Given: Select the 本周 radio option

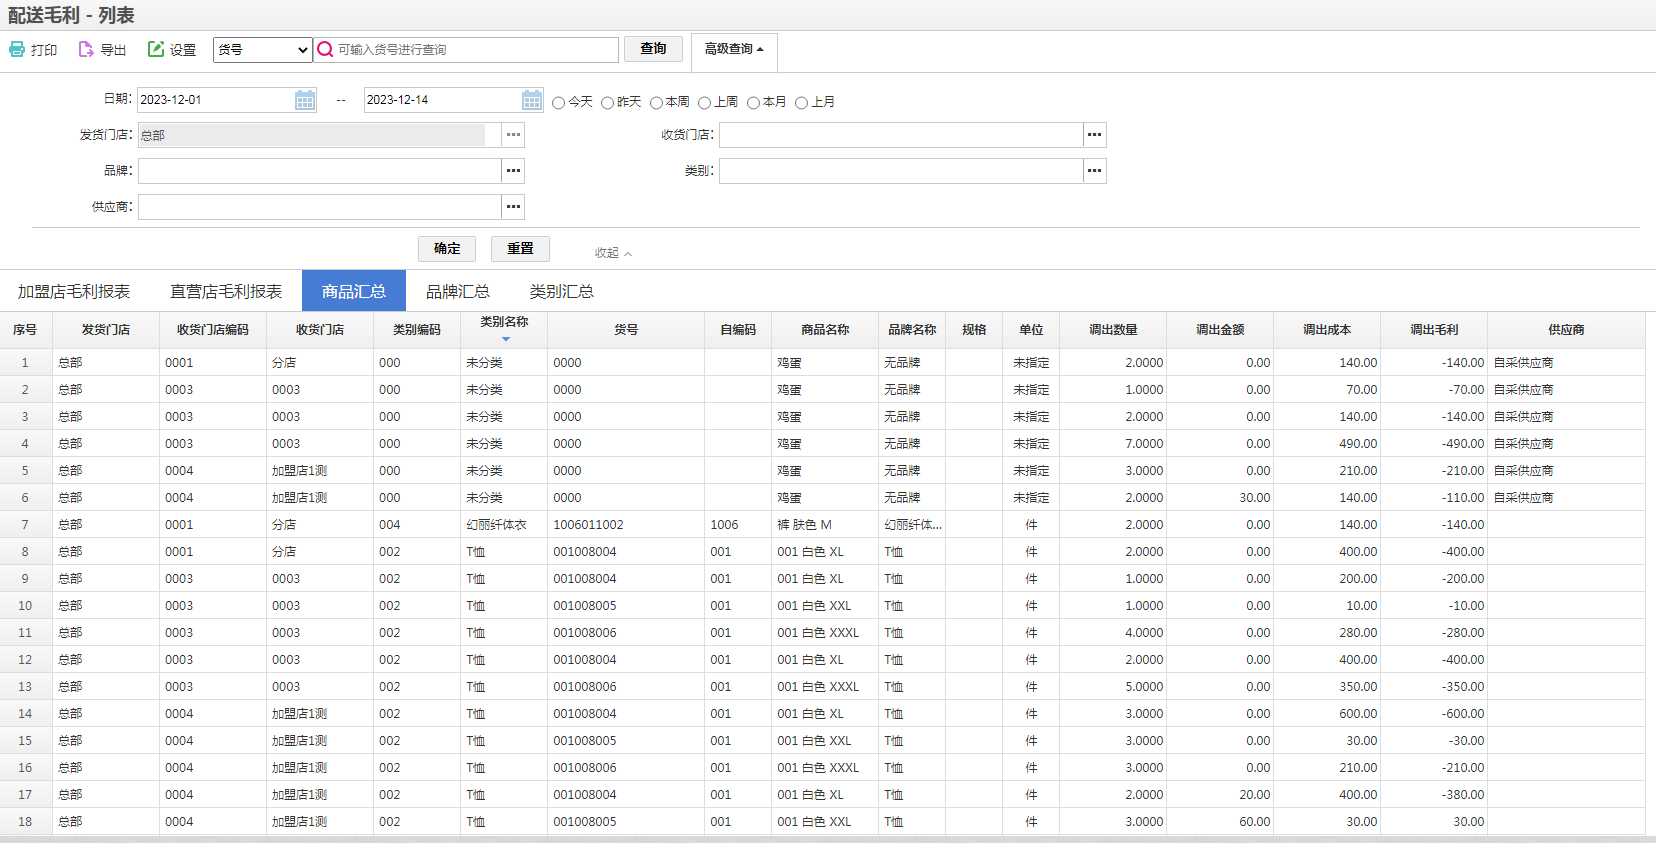Looking at the screenshot, I should pyautogui.click(x=656, y=103).
